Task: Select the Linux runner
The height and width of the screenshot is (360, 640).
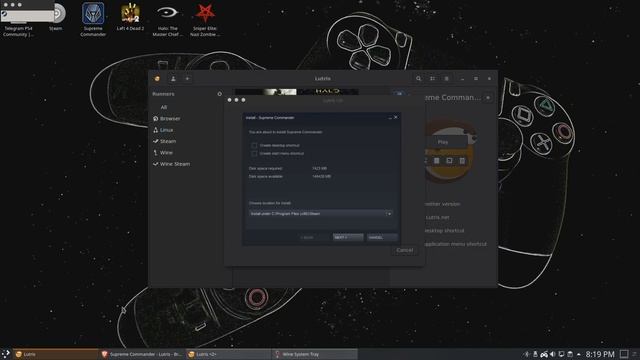Action: click(x=163, y=130)
